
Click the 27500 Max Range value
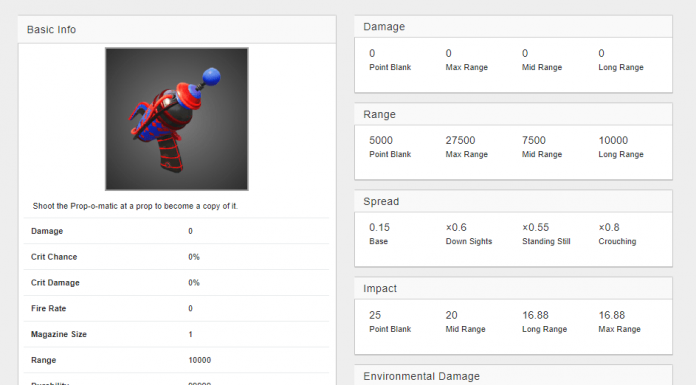point(460,140)
